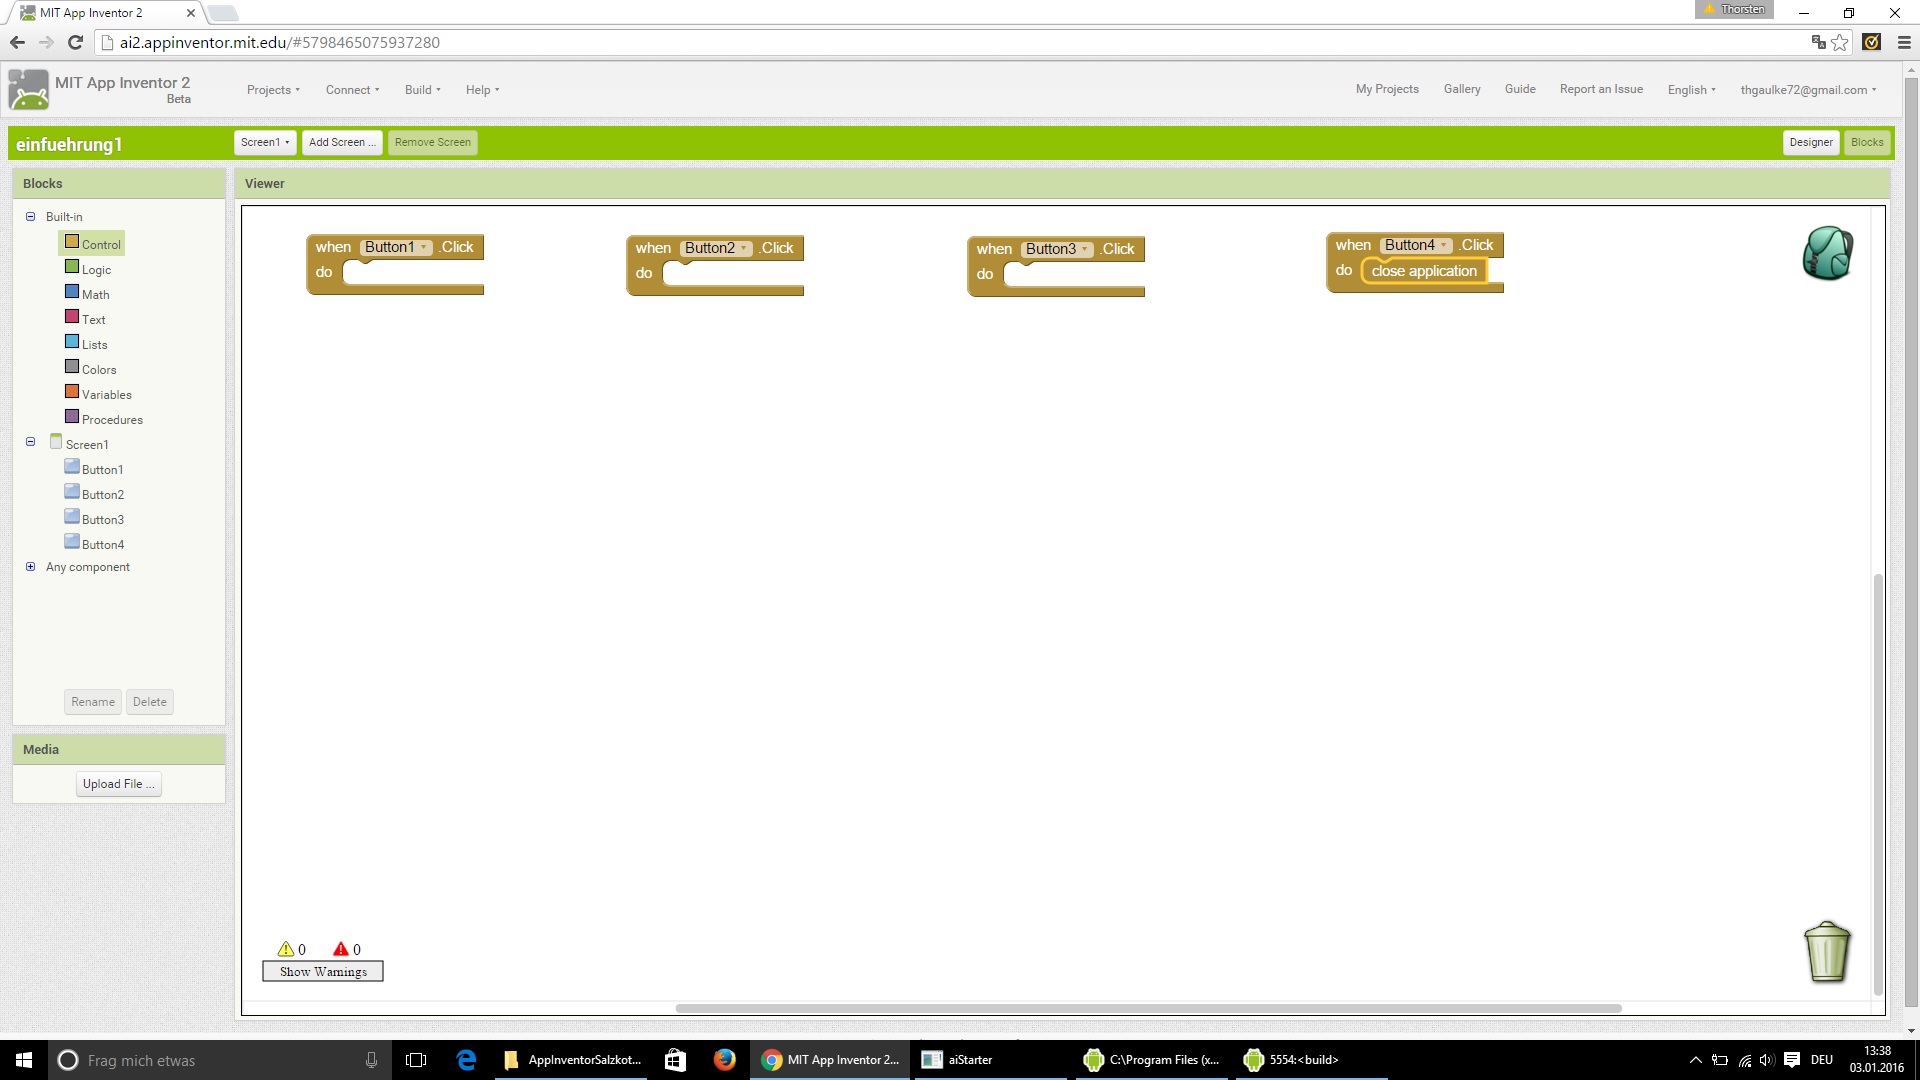Open Button2 component dropdown in block
The height and width of the screenshot is (1080, 1920).
(x=716, y=248)
